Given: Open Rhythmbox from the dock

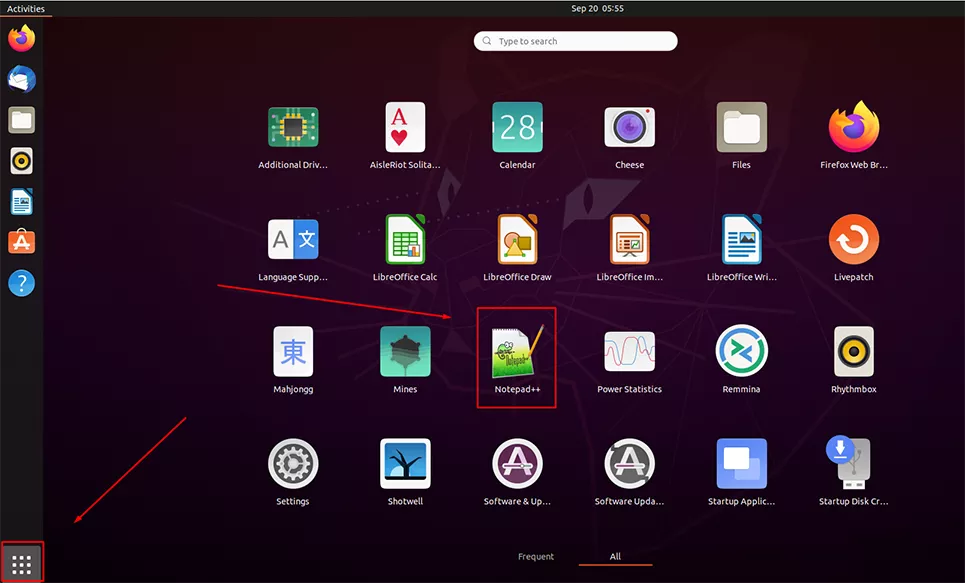Looking at the screenshot, I should [22, 161].
